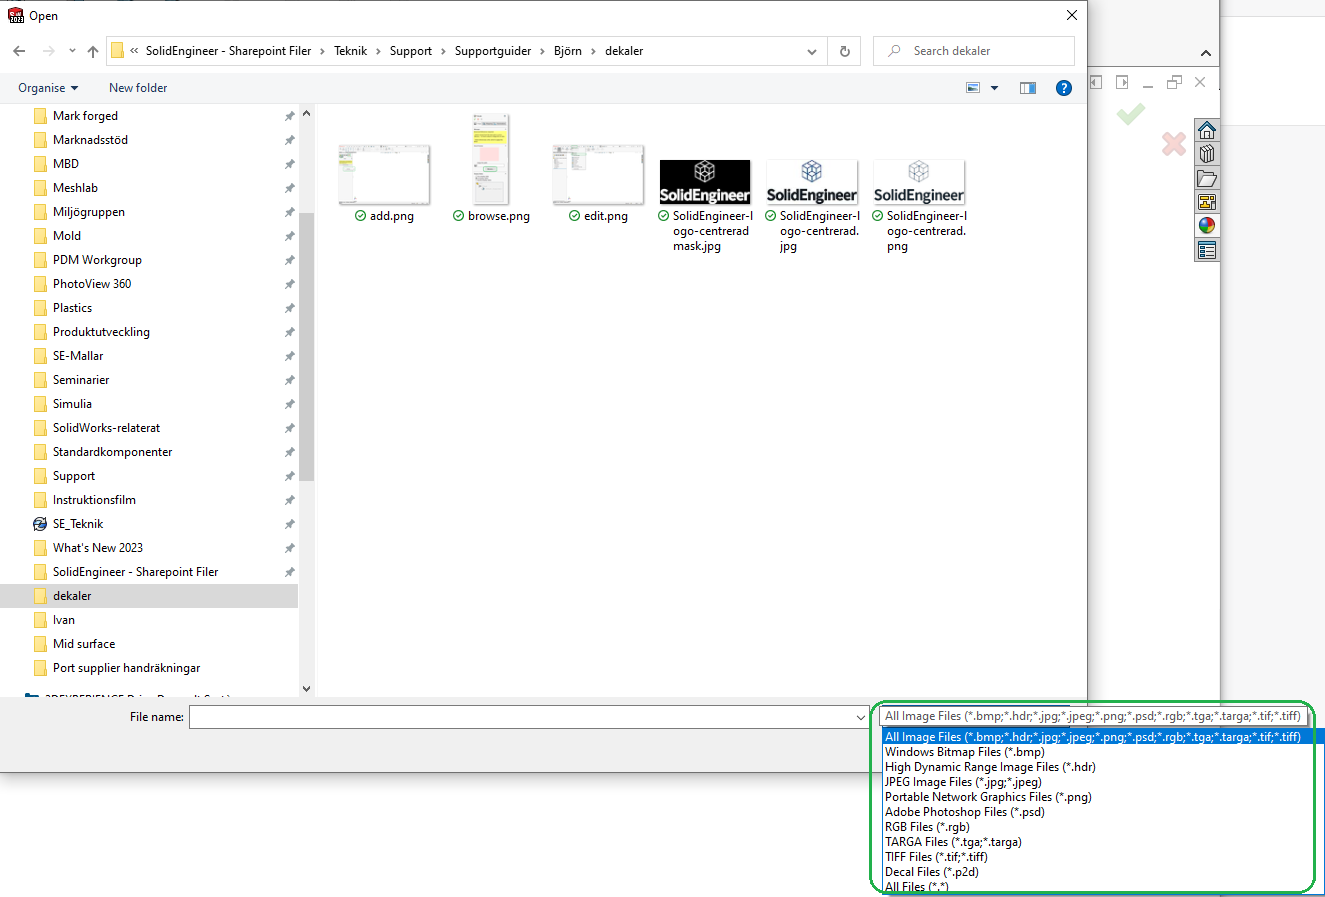This screenshot has height=897, width=1325.
Task: Expand the address bar history dropdown
Action: 812,51
